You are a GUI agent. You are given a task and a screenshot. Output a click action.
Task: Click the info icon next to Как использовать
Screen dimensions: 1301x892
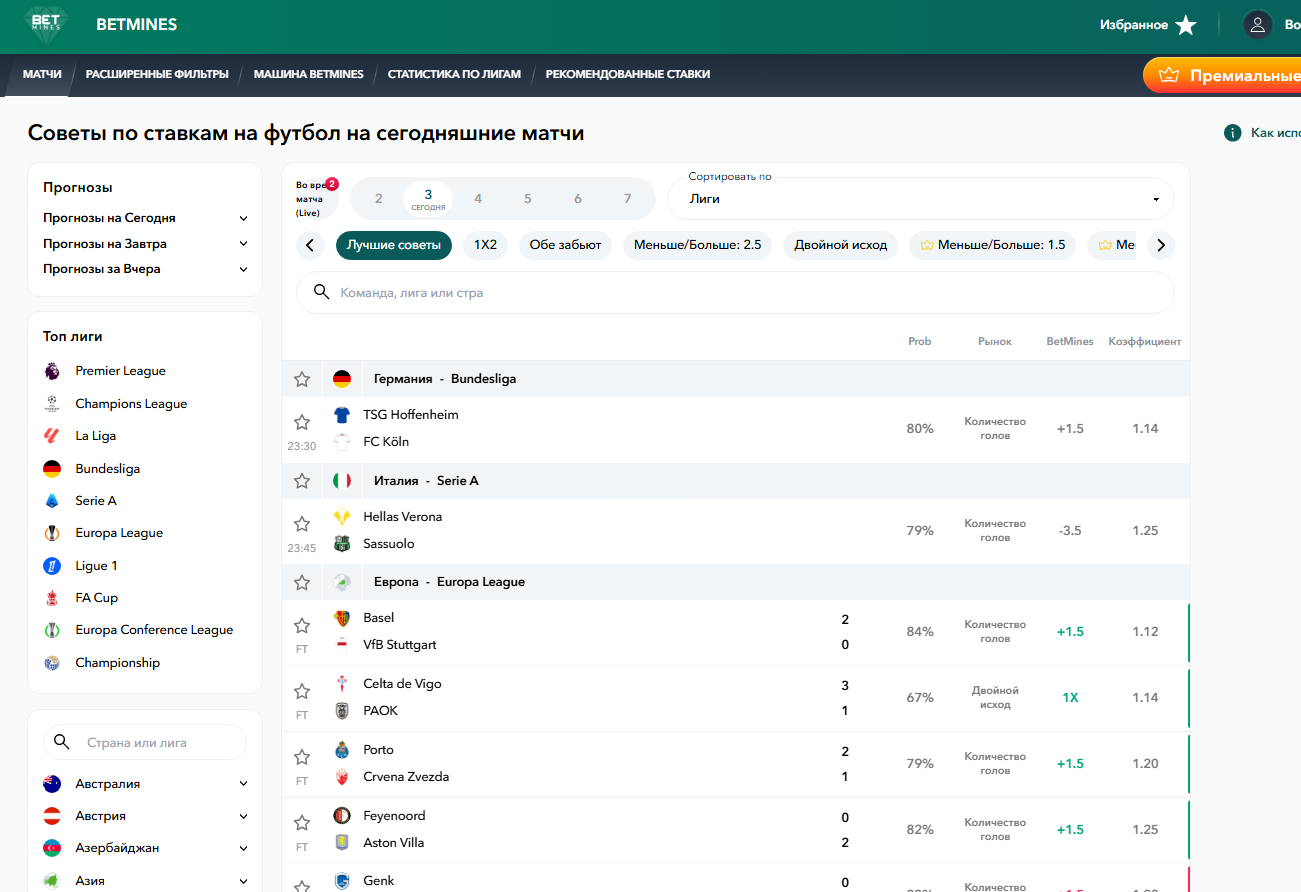coord(1233,133)
